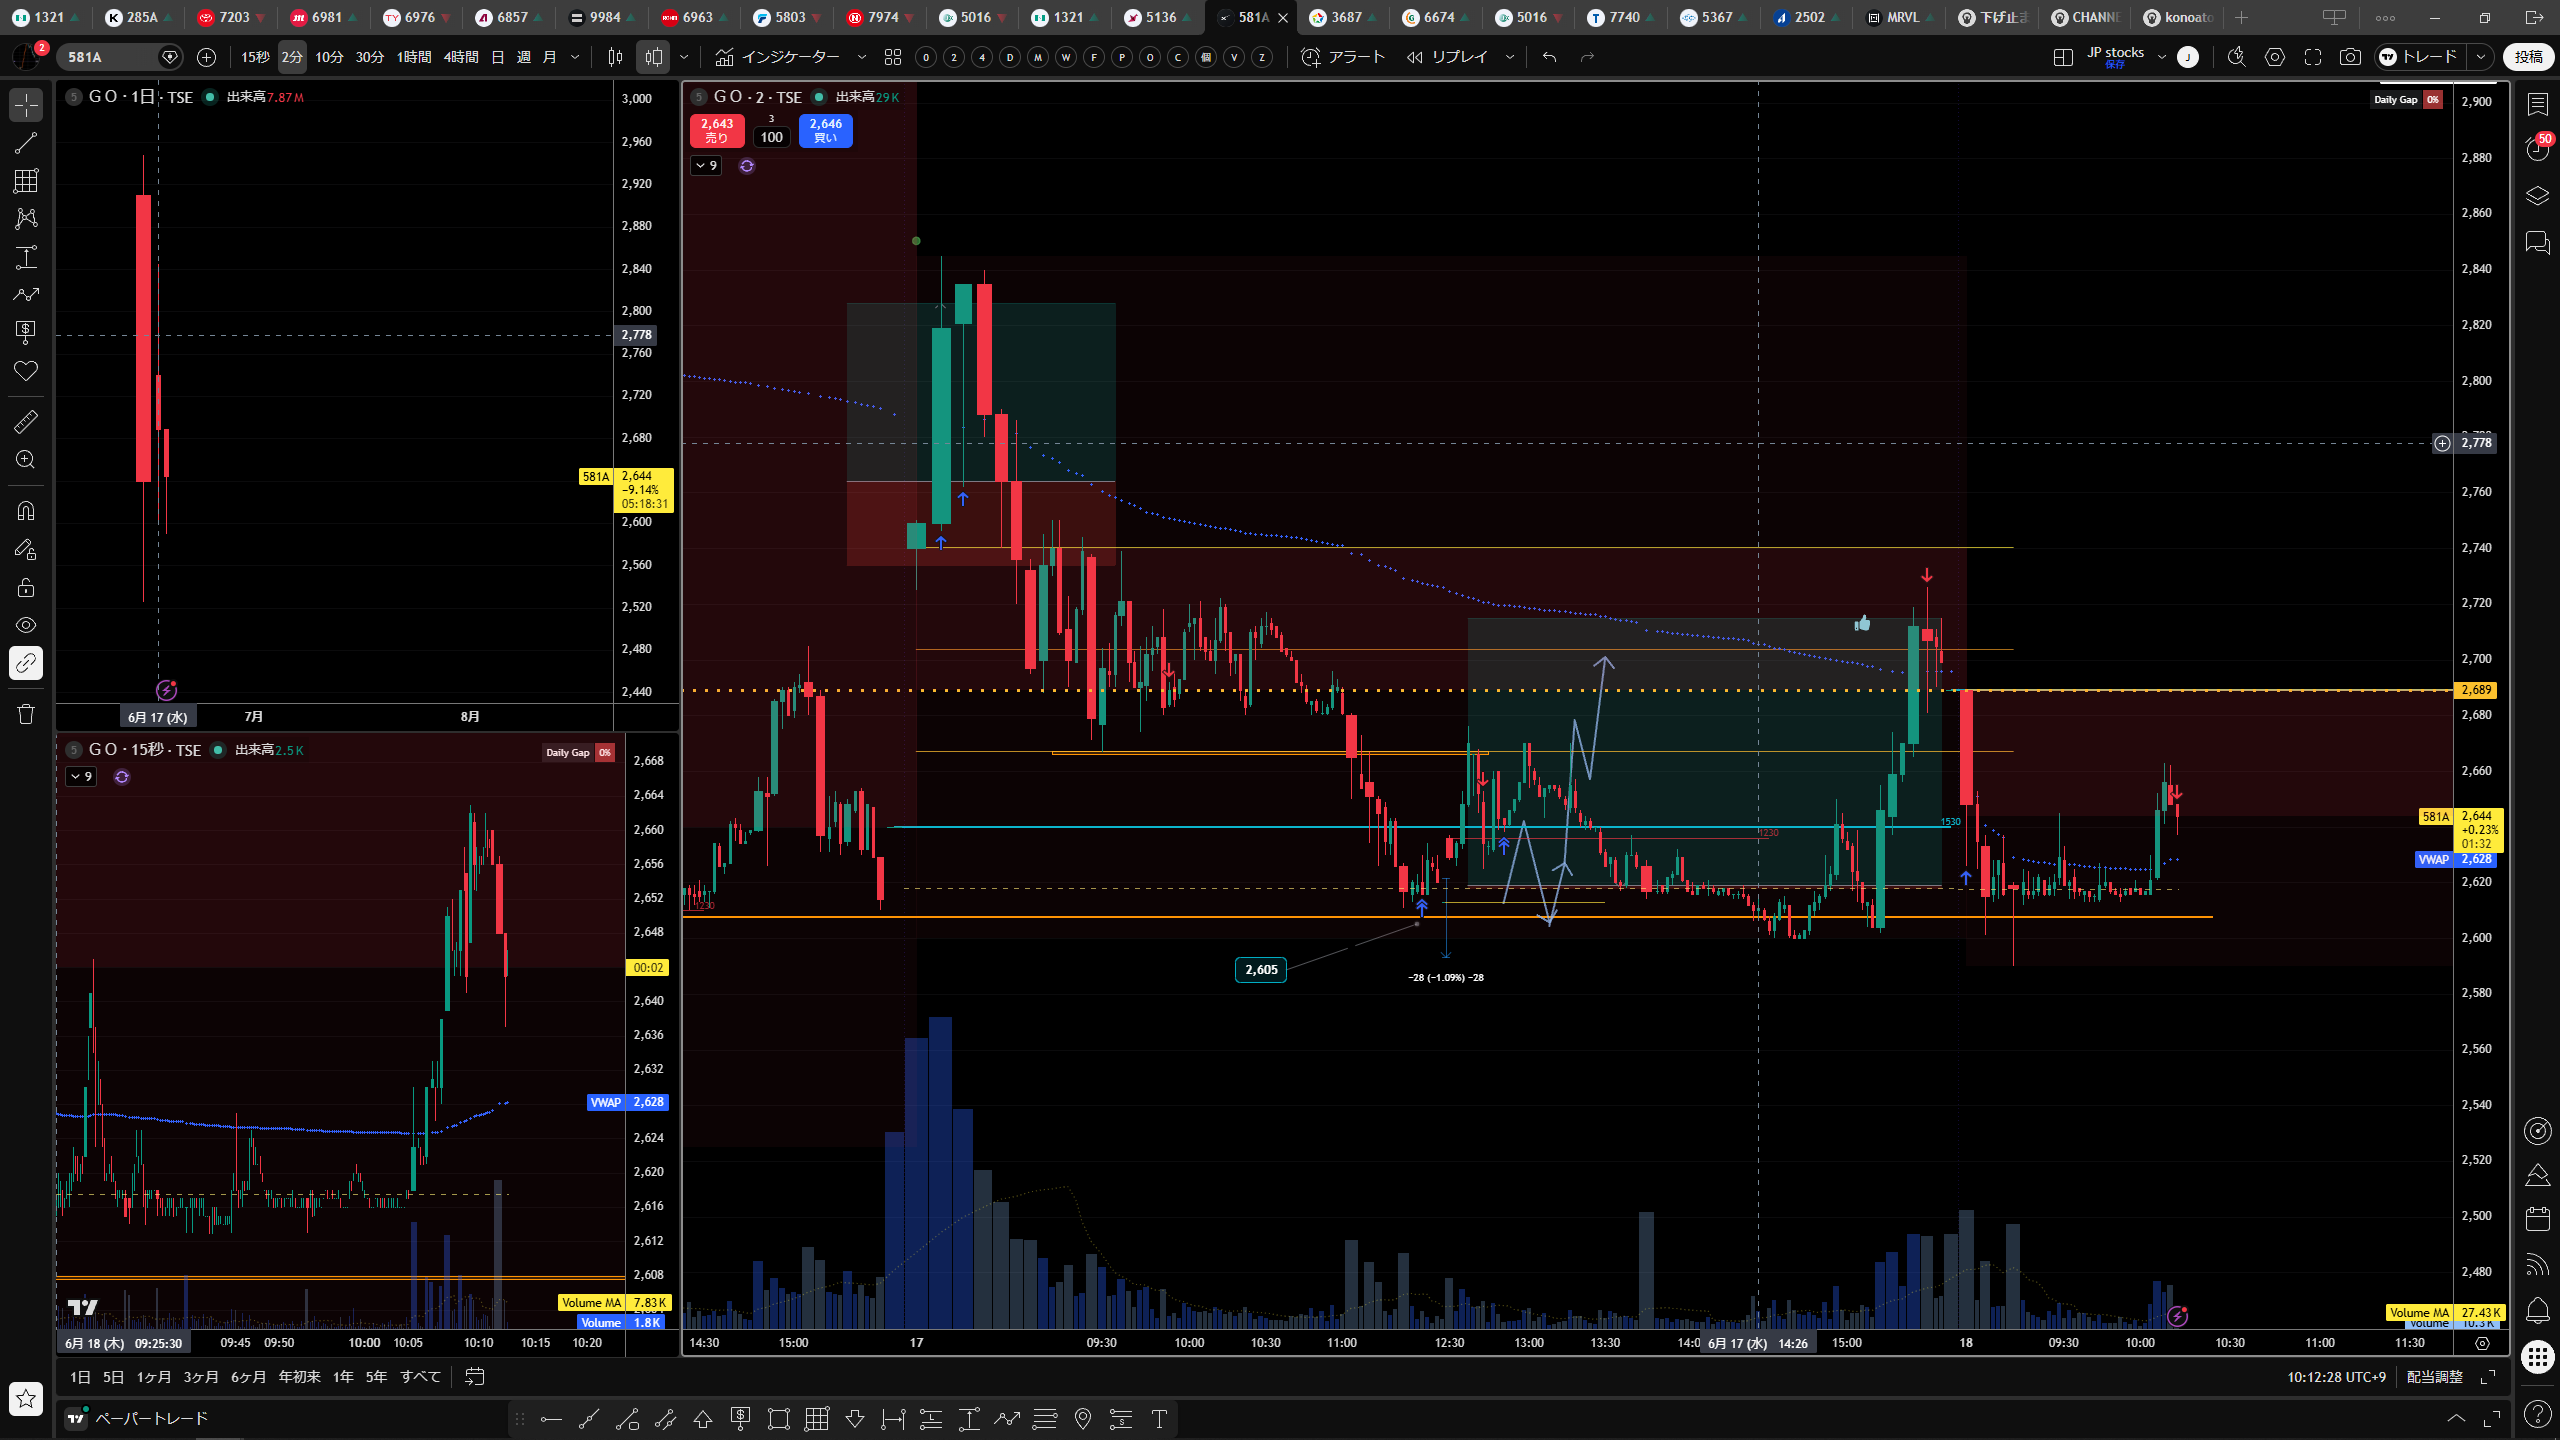
Task: Open the JP stocks layout dropdown
Action: 2161,57
